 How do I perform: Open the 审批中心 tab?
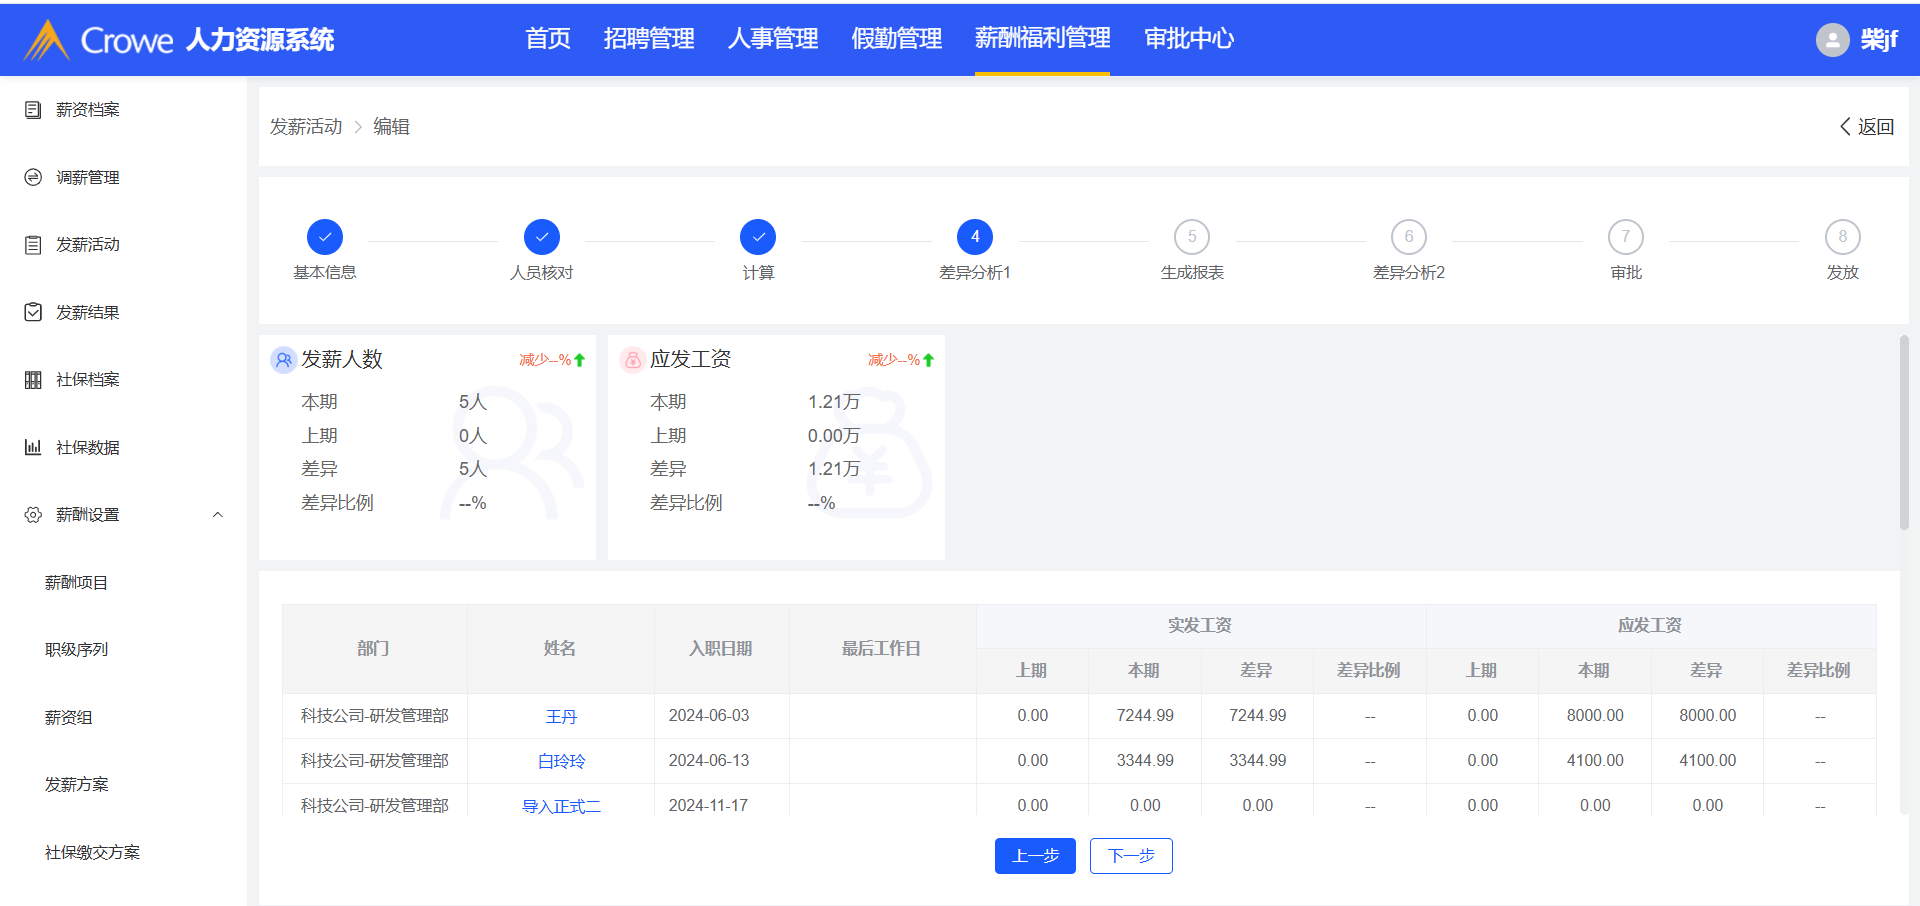(1190, 39)
